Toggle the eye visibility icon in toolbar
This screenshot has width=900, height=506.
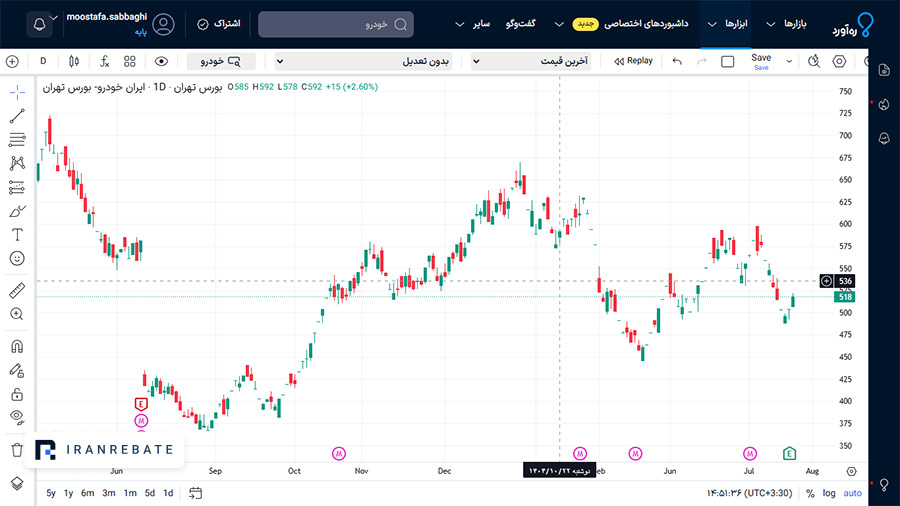pos(161,61)
